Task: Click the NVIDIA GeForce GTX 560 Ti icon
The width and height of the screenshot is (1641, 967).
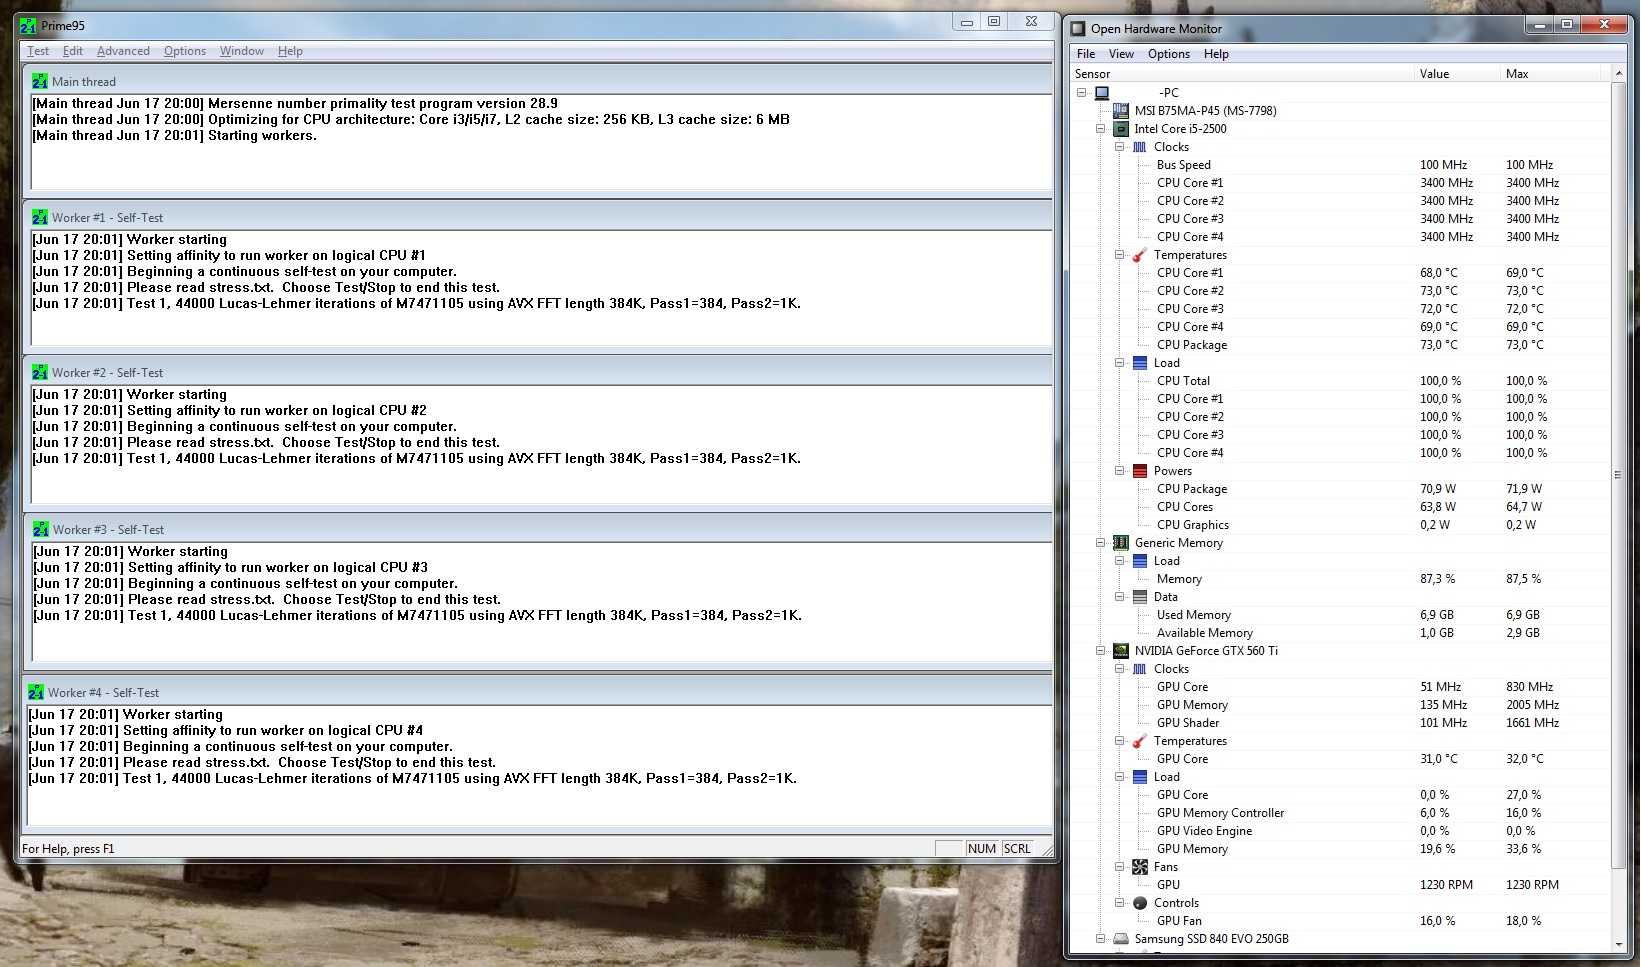Action: pos(1121,651)
